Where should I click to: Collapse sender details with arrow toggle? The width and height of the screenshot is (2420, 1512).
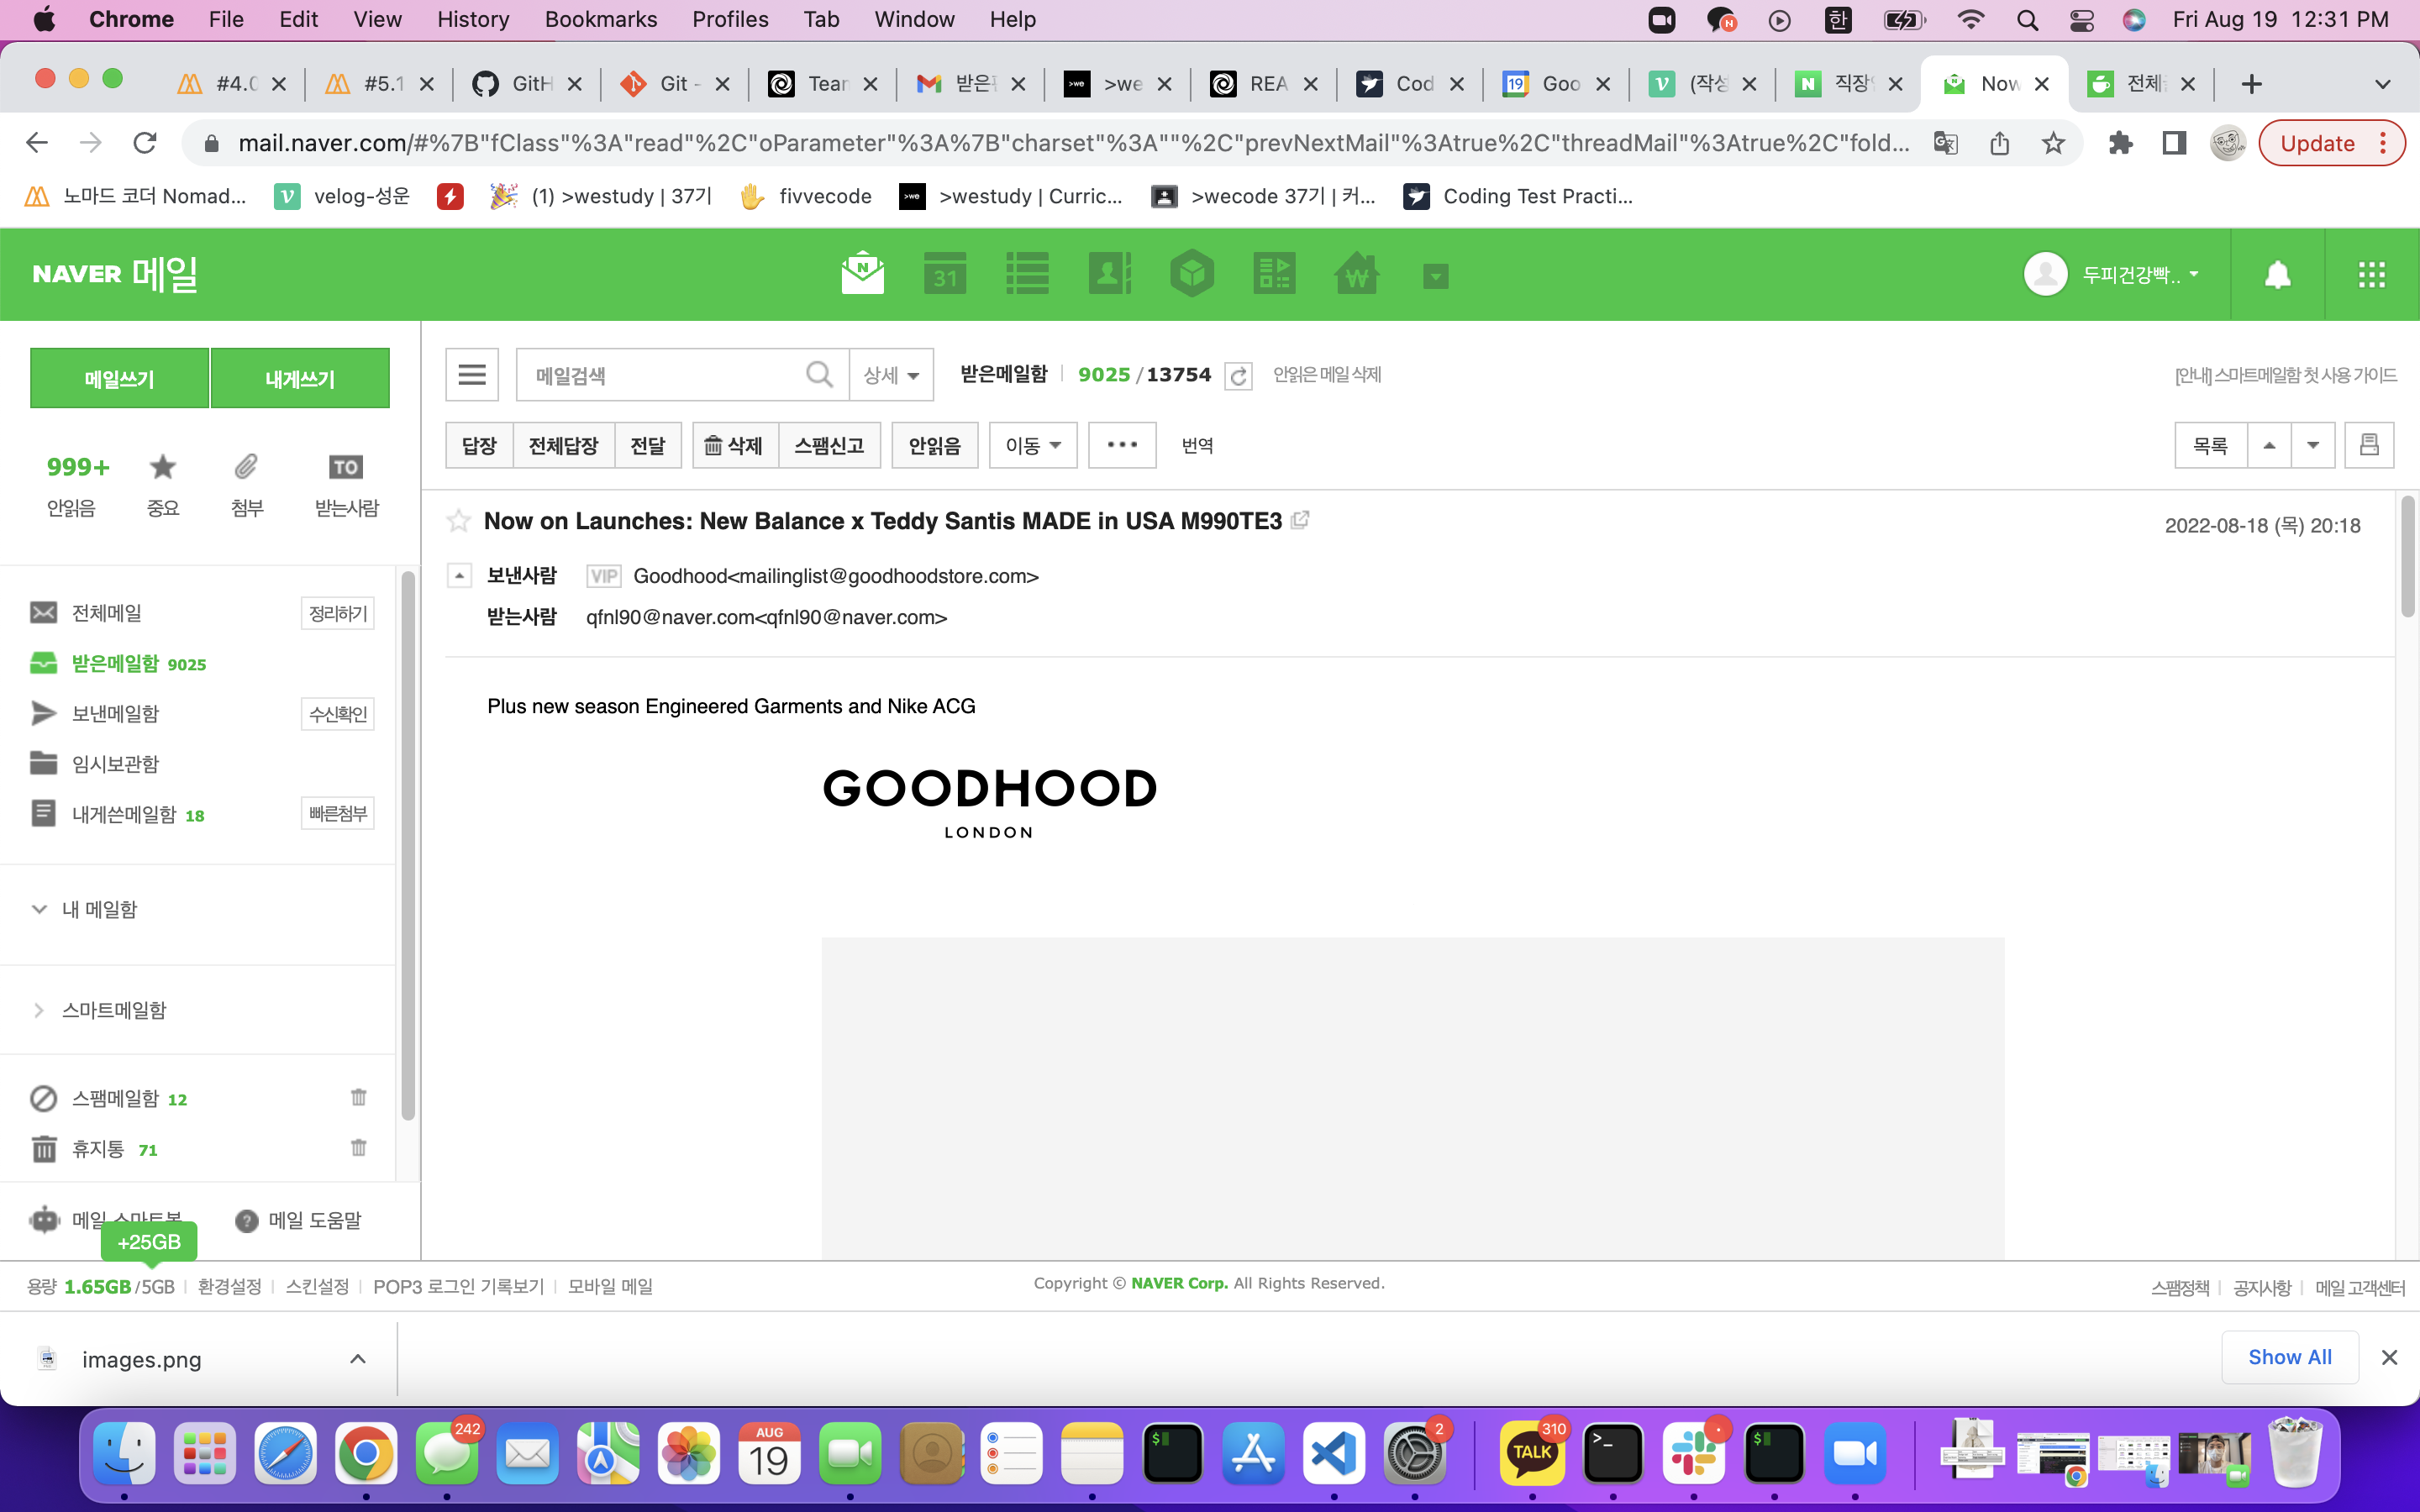459,576
